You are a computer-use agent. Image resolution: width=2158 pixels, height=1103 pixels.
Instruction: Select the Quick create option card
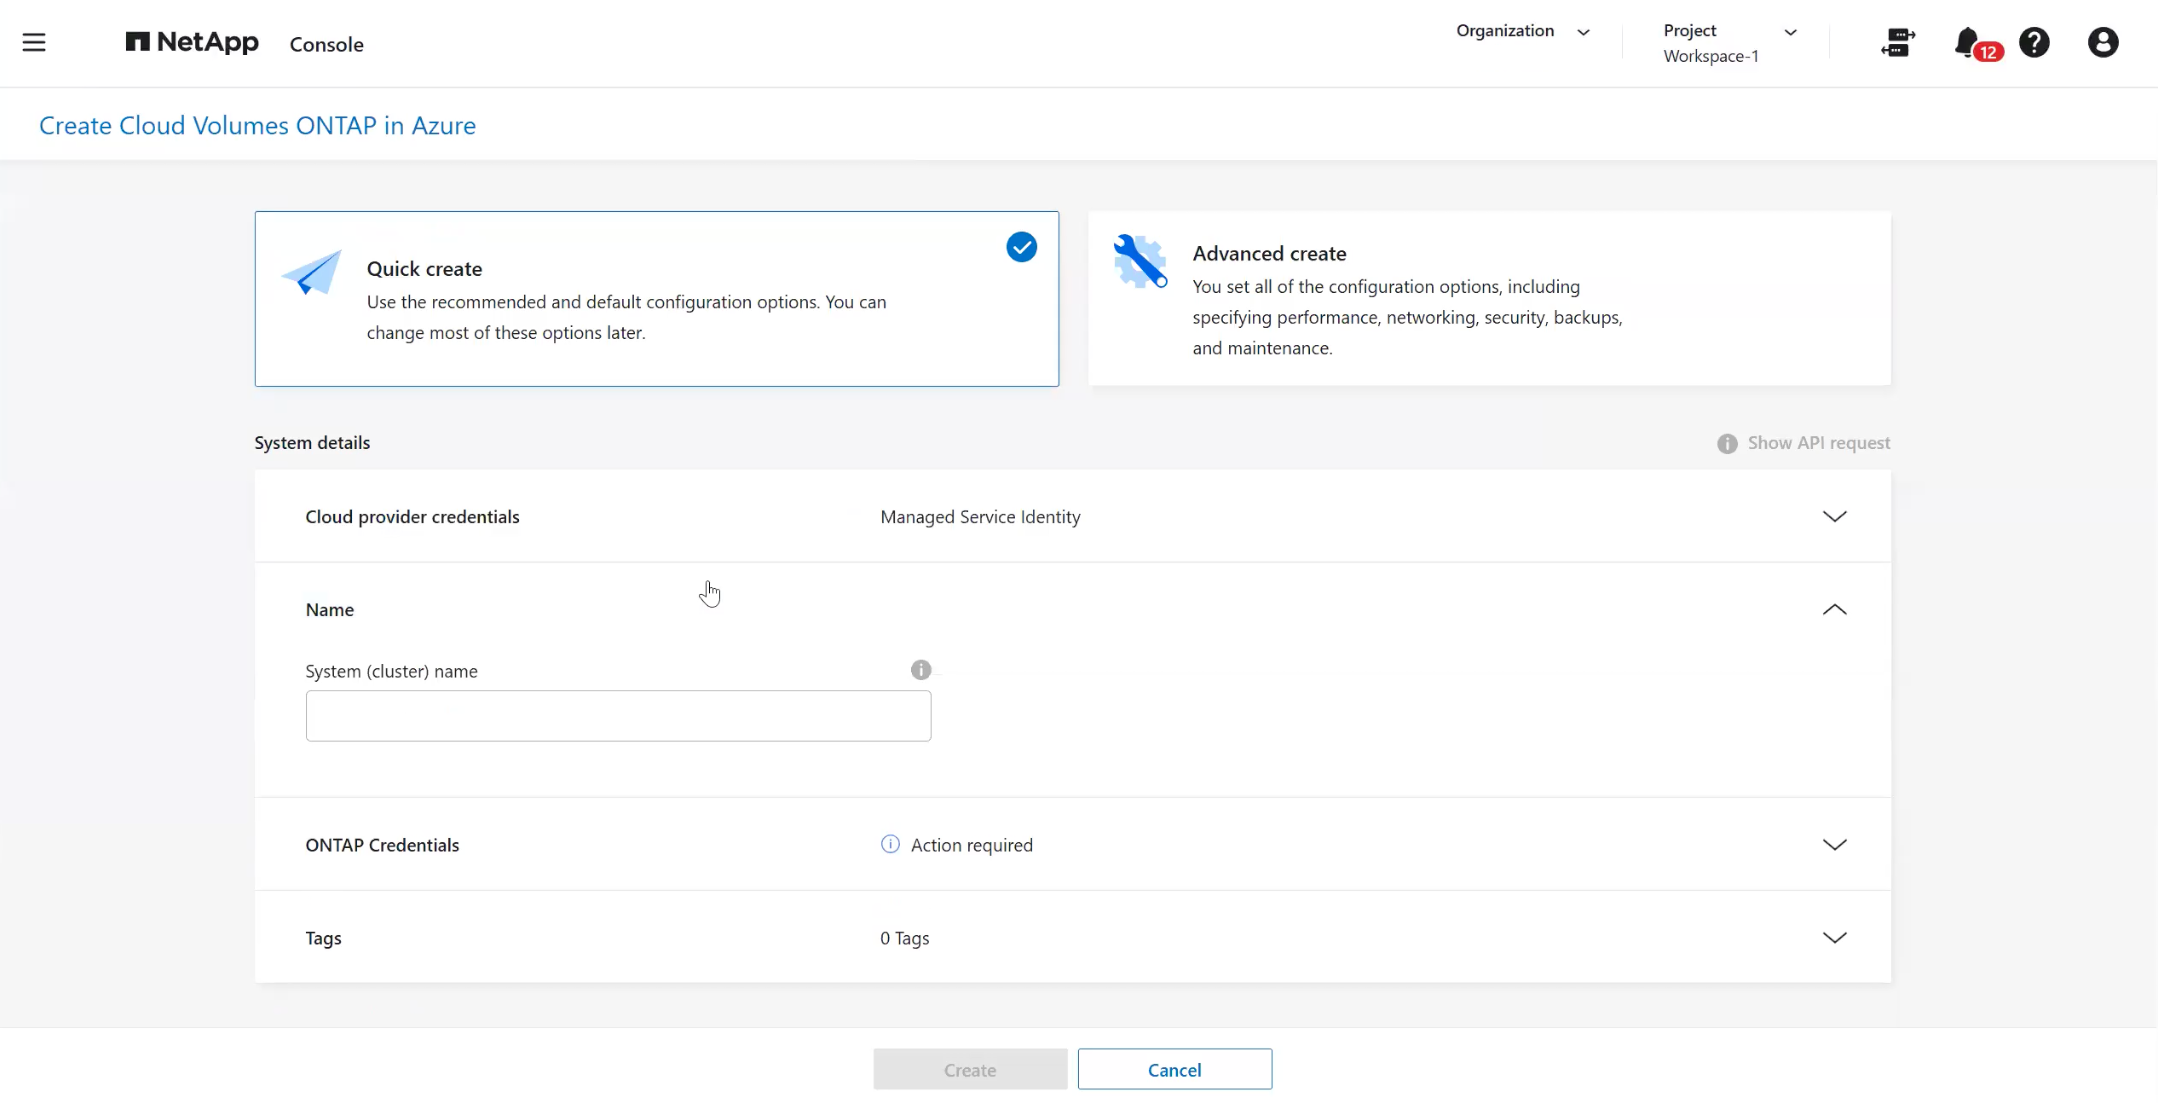pos(657,298)
